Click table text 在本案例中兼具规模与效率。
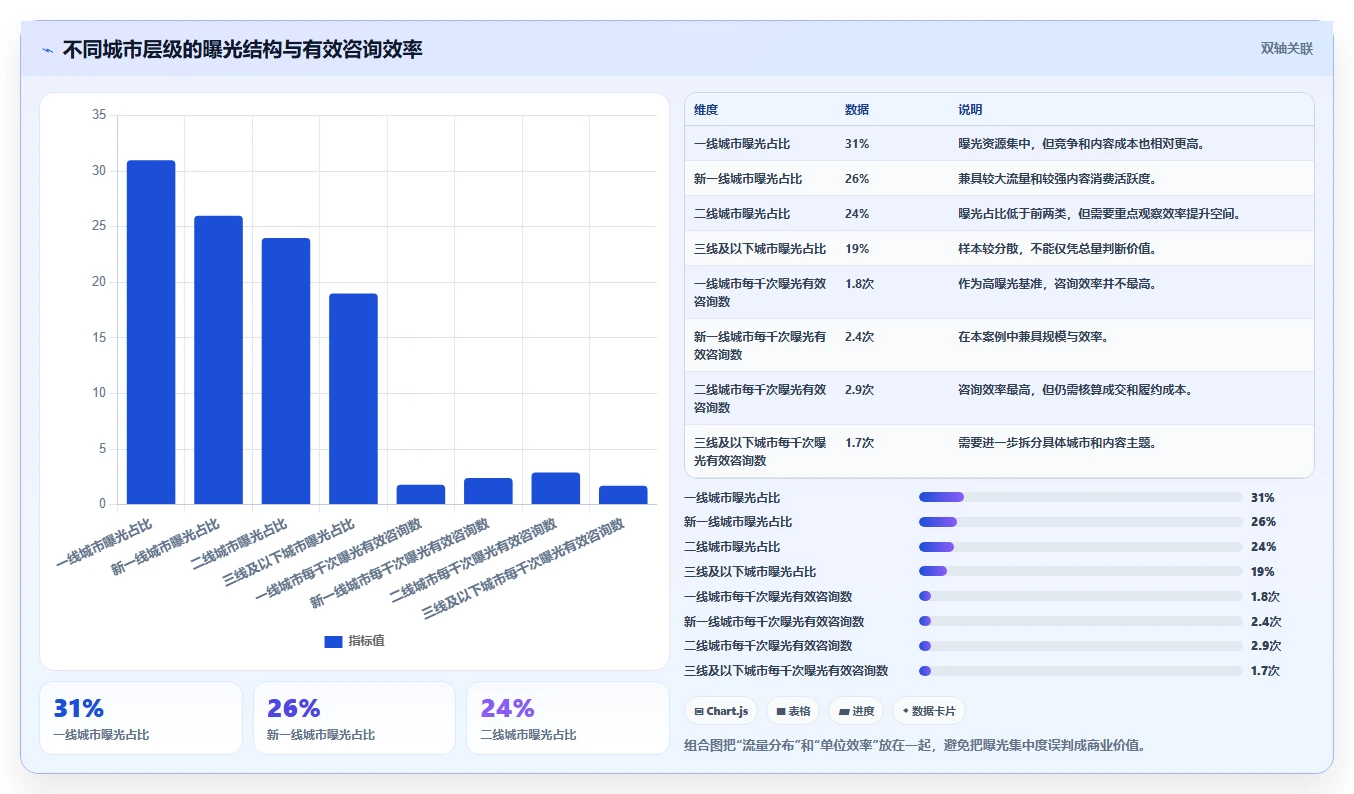The width and height of the screenshot is (1354, 794). click(1033, 337)
